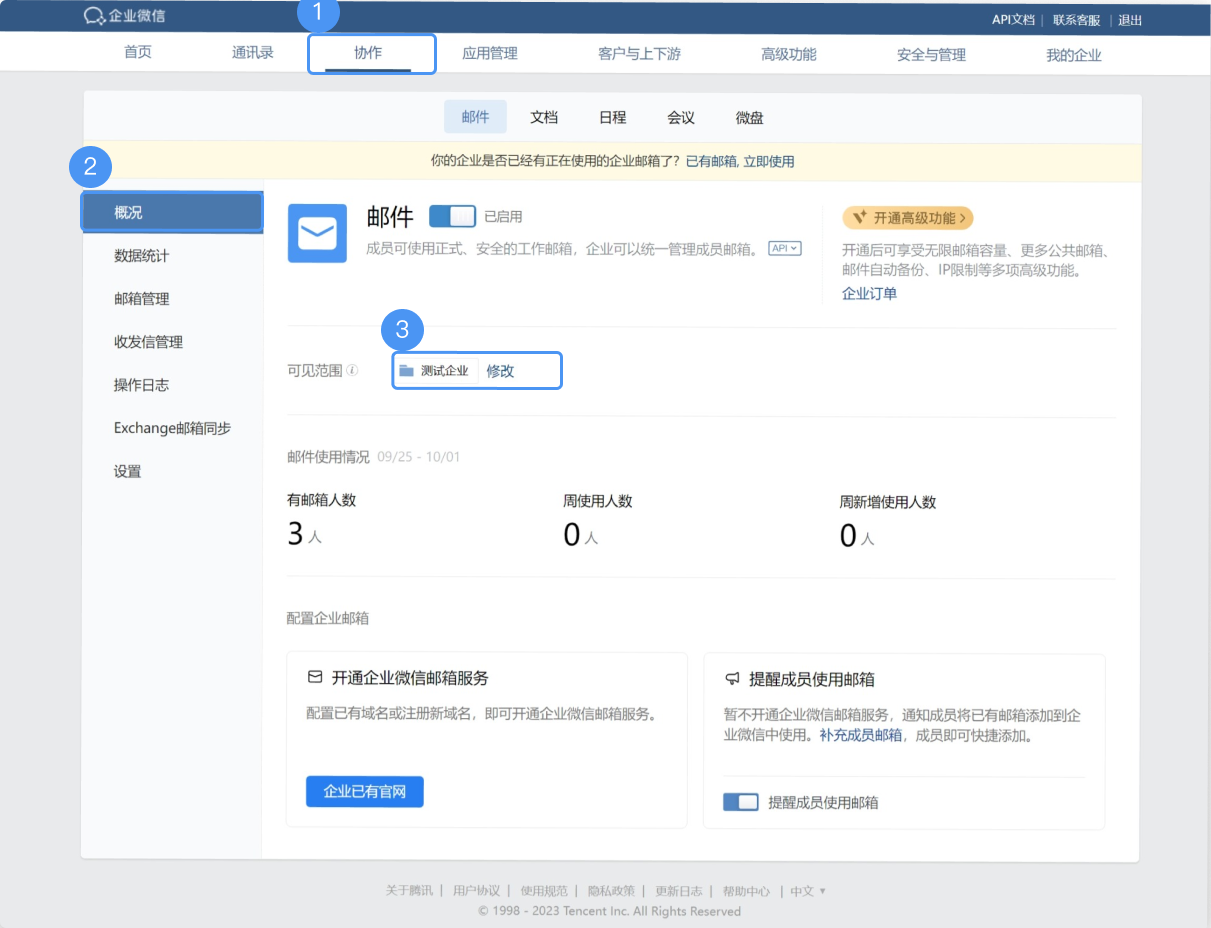This screenshot has width=1211, height=928.
Task: Open the 我的企业 tab
Action: point(1074,55)
